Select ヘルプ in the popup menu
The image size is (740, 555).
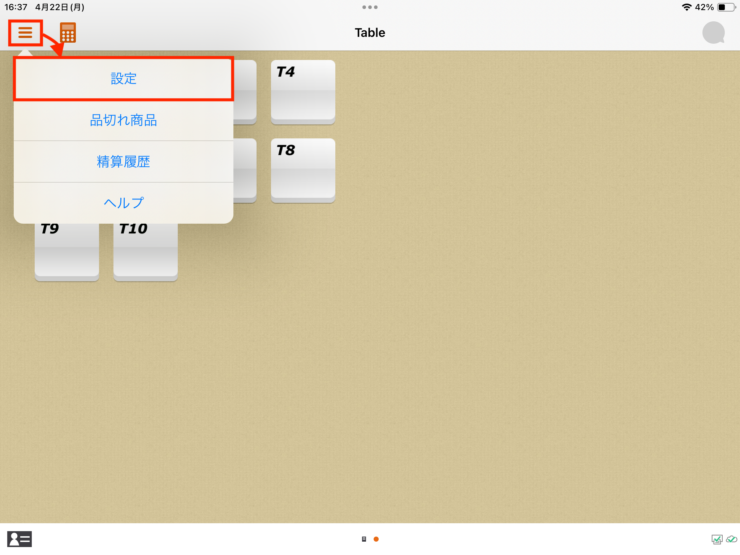pos(124,203)
